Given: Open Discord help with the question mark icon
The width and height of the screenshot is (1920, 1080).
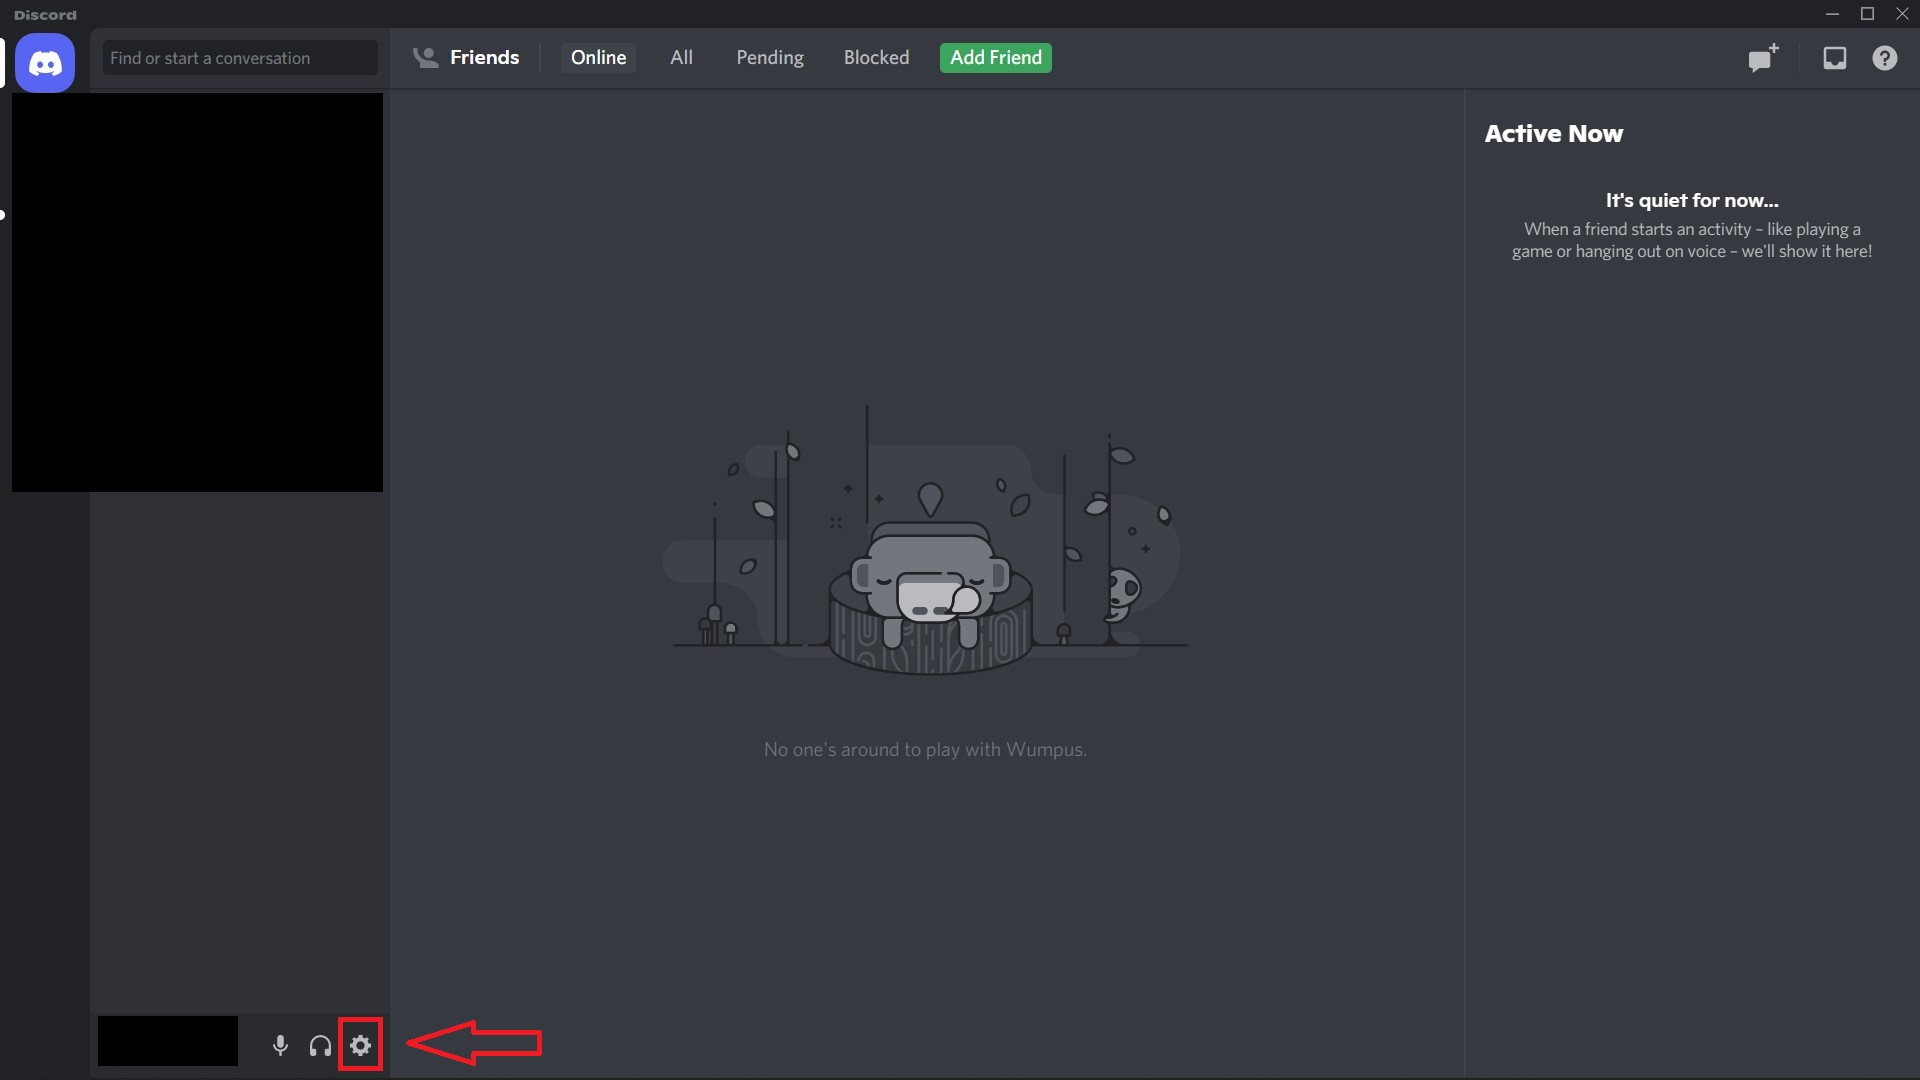Looking at the screenshot, I should pyautogui.click(x=1885, y=57).
